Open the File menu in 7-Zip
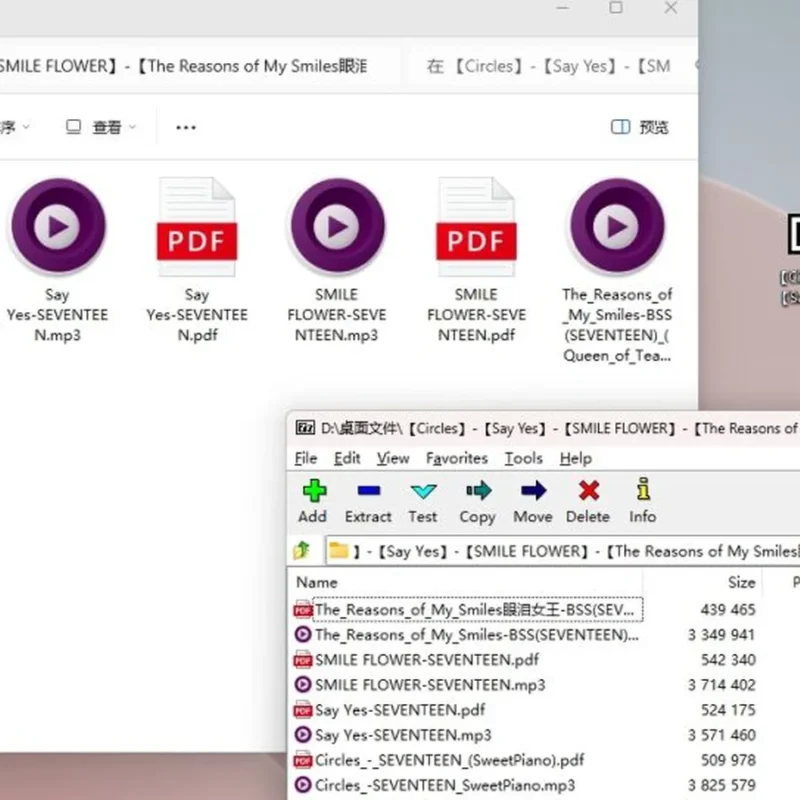This screenshot has width=800, height=800. pos(306,458)
